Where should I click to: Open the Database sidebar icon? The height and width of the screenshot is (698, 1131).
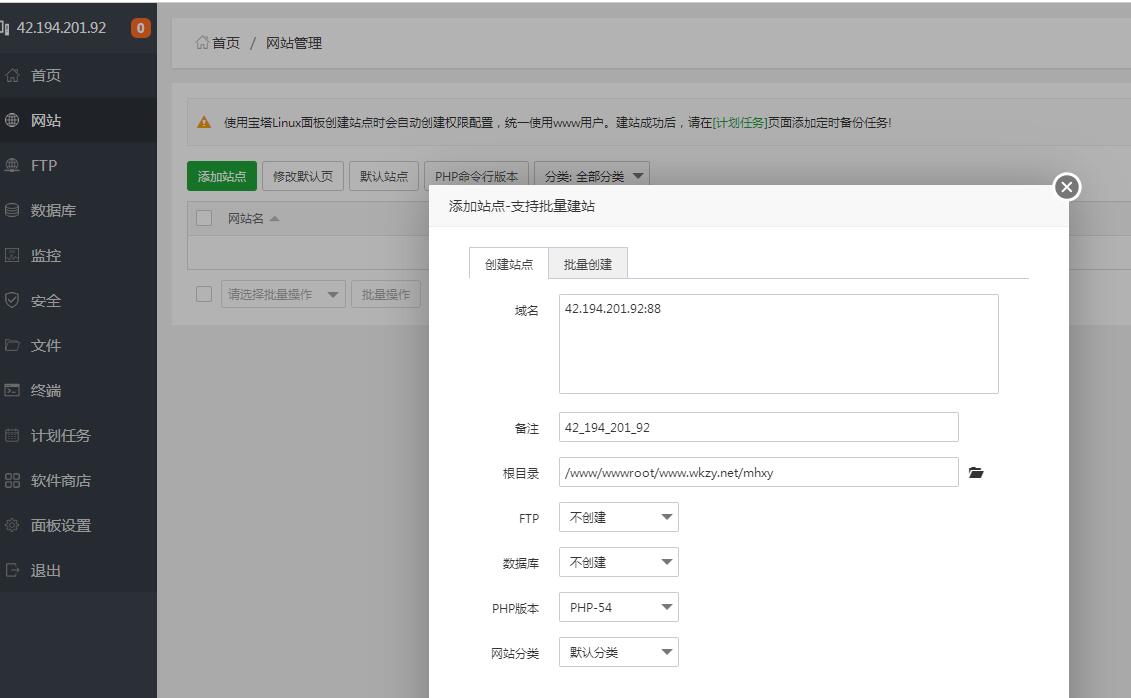pos(13,211)
